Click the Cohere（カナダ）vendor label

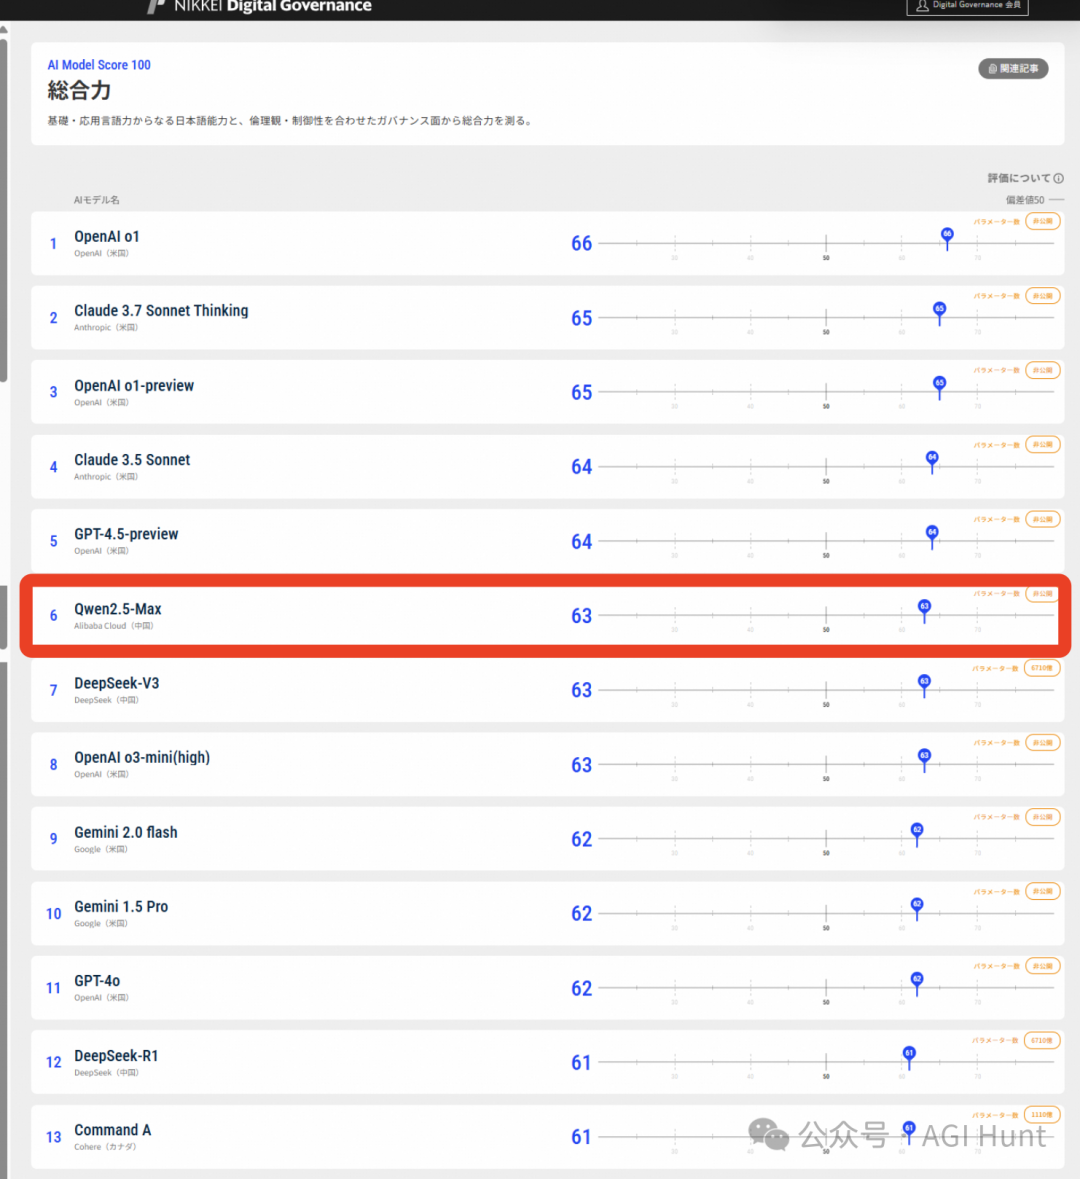coord(105,1147)
